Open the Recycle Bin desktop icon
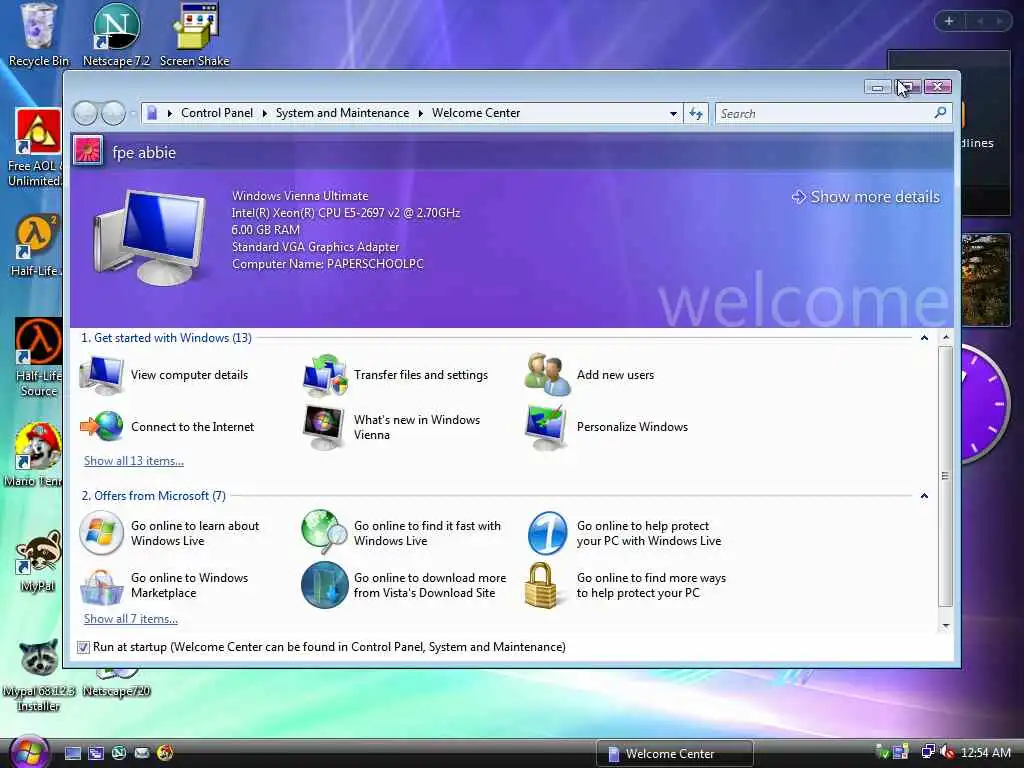1024x768 pixels. pos(38,34)
